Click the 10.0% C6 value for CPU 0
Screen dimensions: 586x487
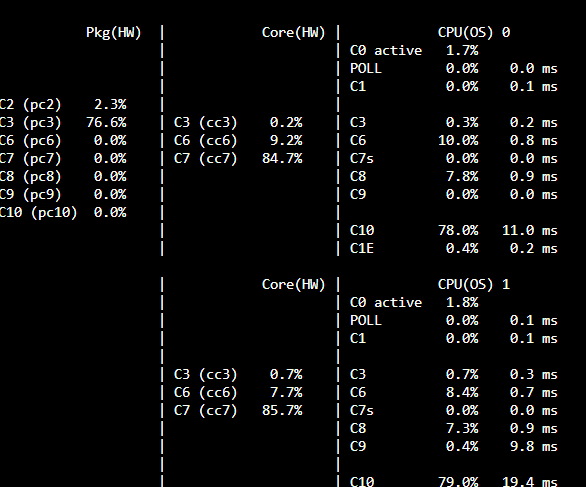[x=459, y=141]
